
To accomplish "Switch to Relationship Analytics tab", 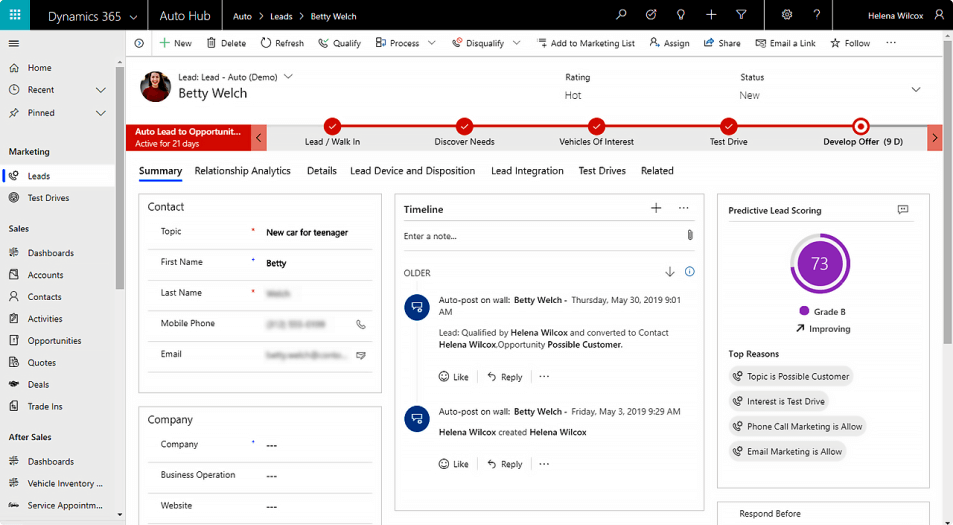I will tap(243, 171).
